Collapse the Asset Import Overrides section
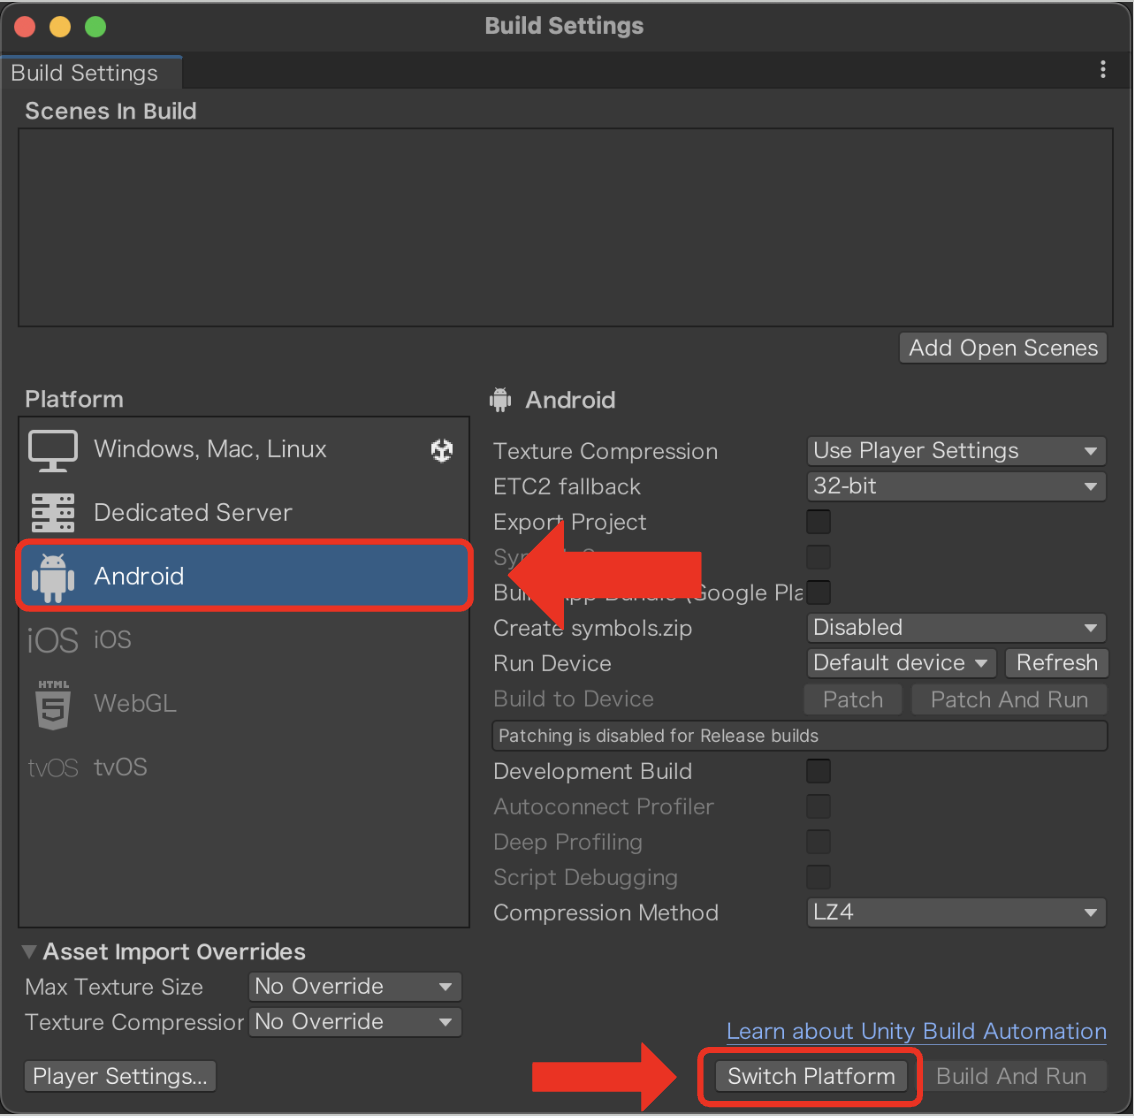1134x1118 pixels. [x=30, y=952]
